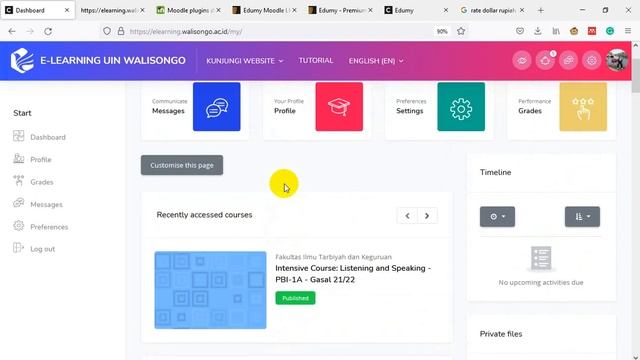The height and width of the screenshot is (360, 640).
Task: Go back with the browser back arrow
Action: [x=12, y=31]
